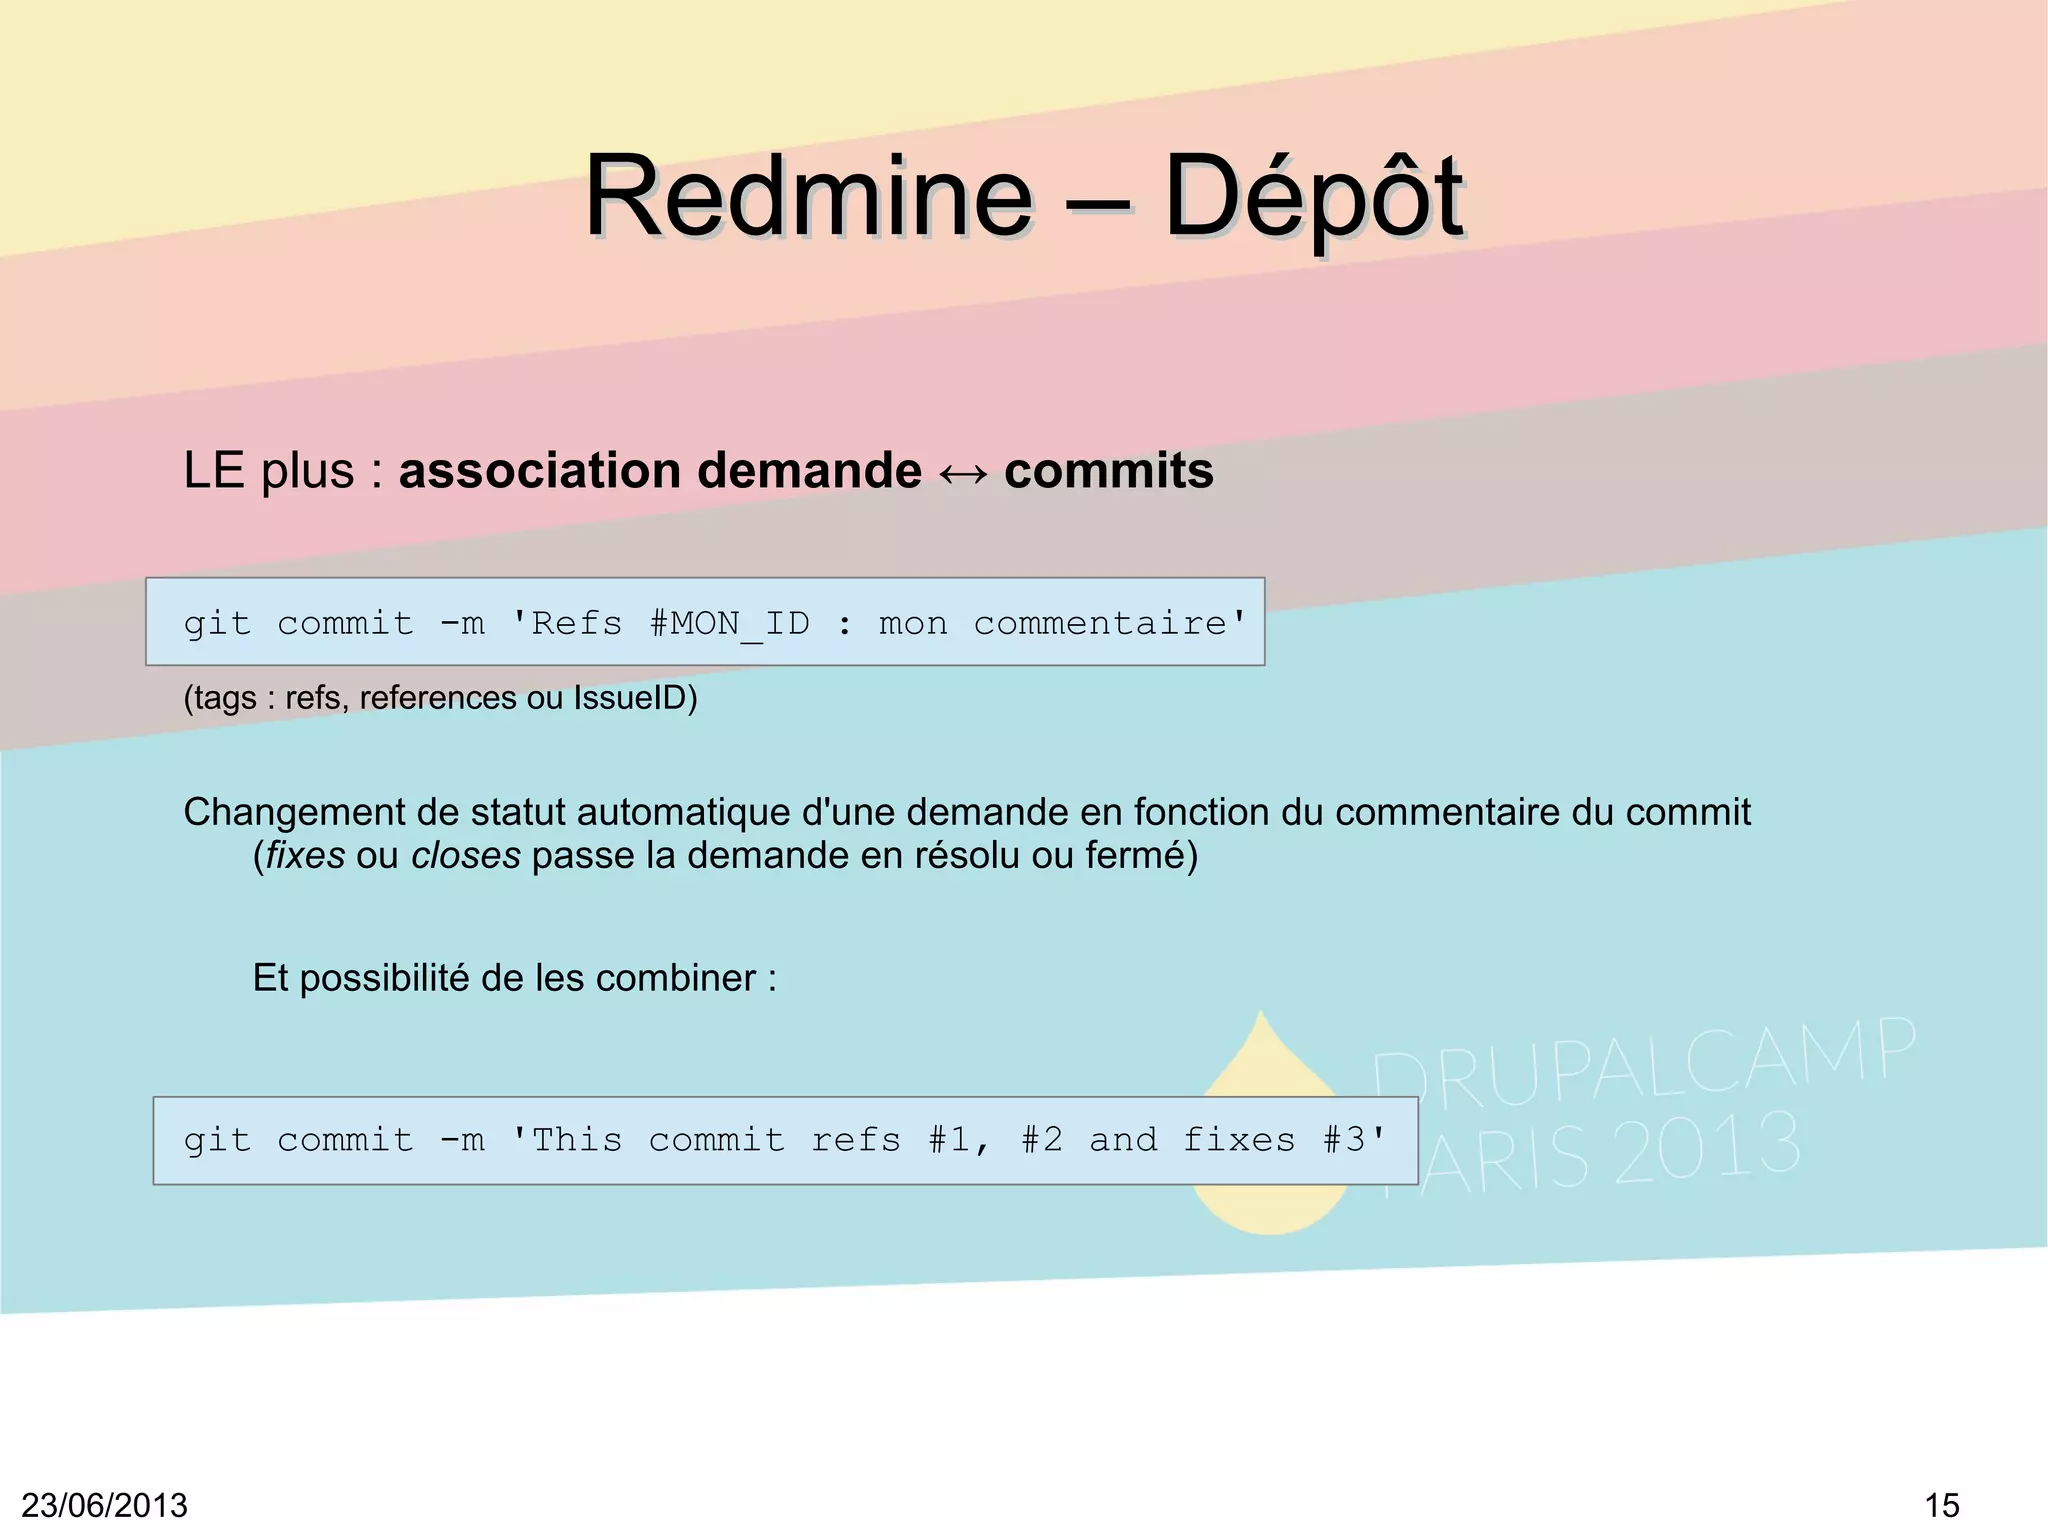Select the text "LE plus :"
This screenshot has height=1535, width=2048.
tap(283, 471)
